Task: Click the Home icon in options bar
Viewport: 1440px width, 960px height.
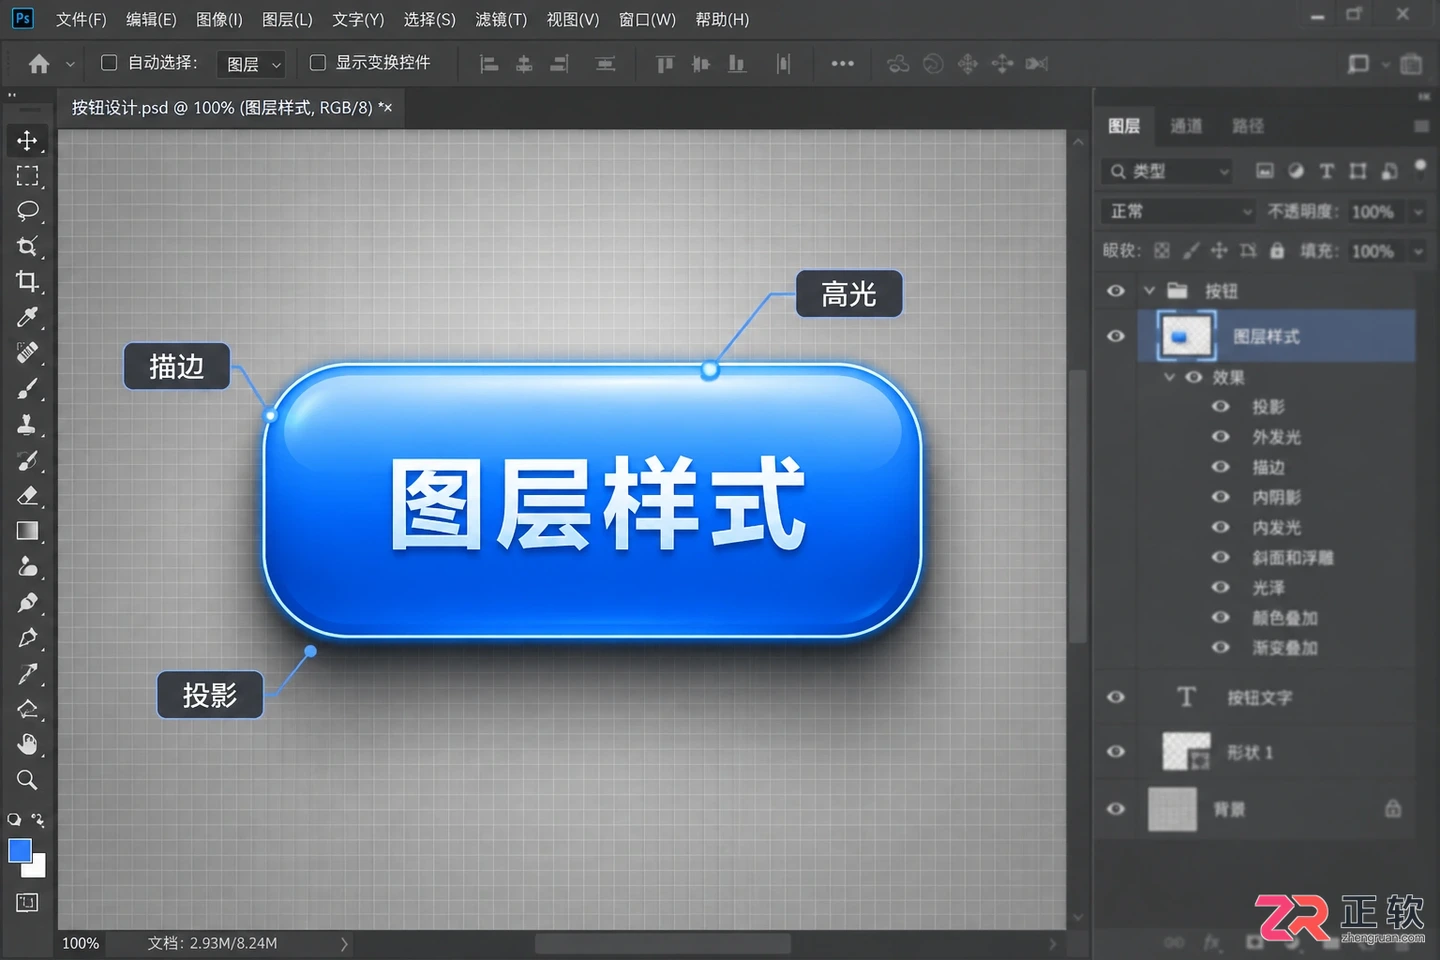Action: pyautogui.click(x=39, y=64)
